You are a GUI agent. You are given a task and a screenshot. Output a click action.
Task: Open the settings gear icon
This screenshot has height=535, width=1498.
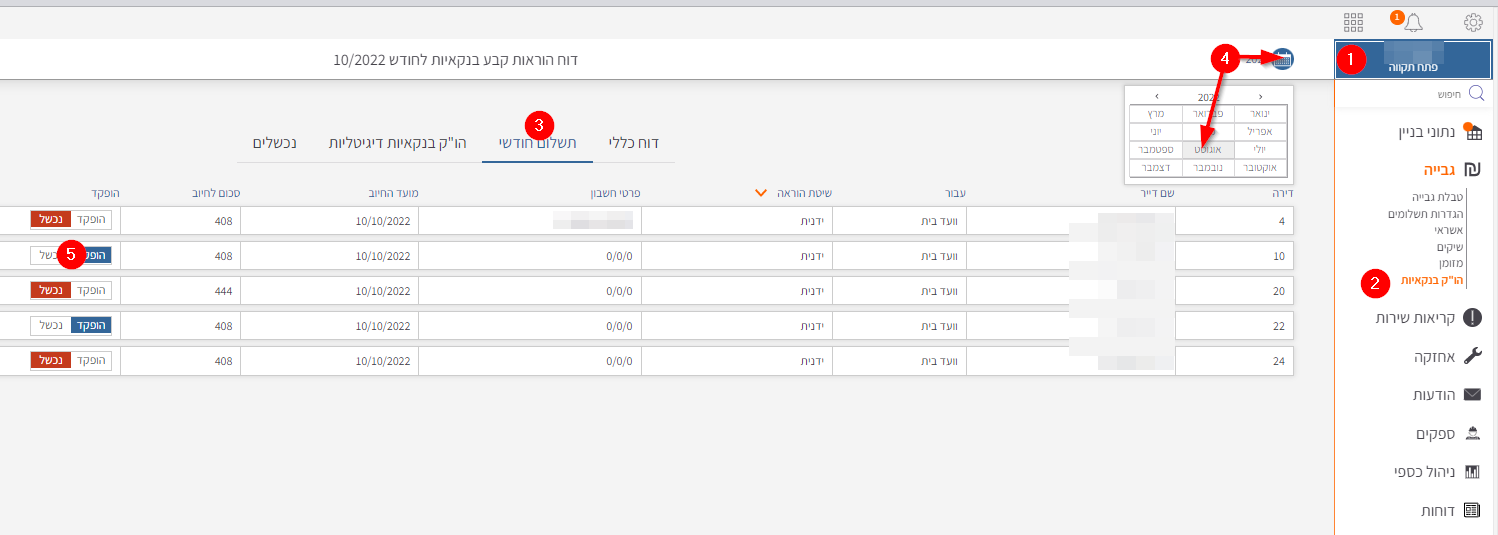pyautogui.click(x=1473, y=22)
